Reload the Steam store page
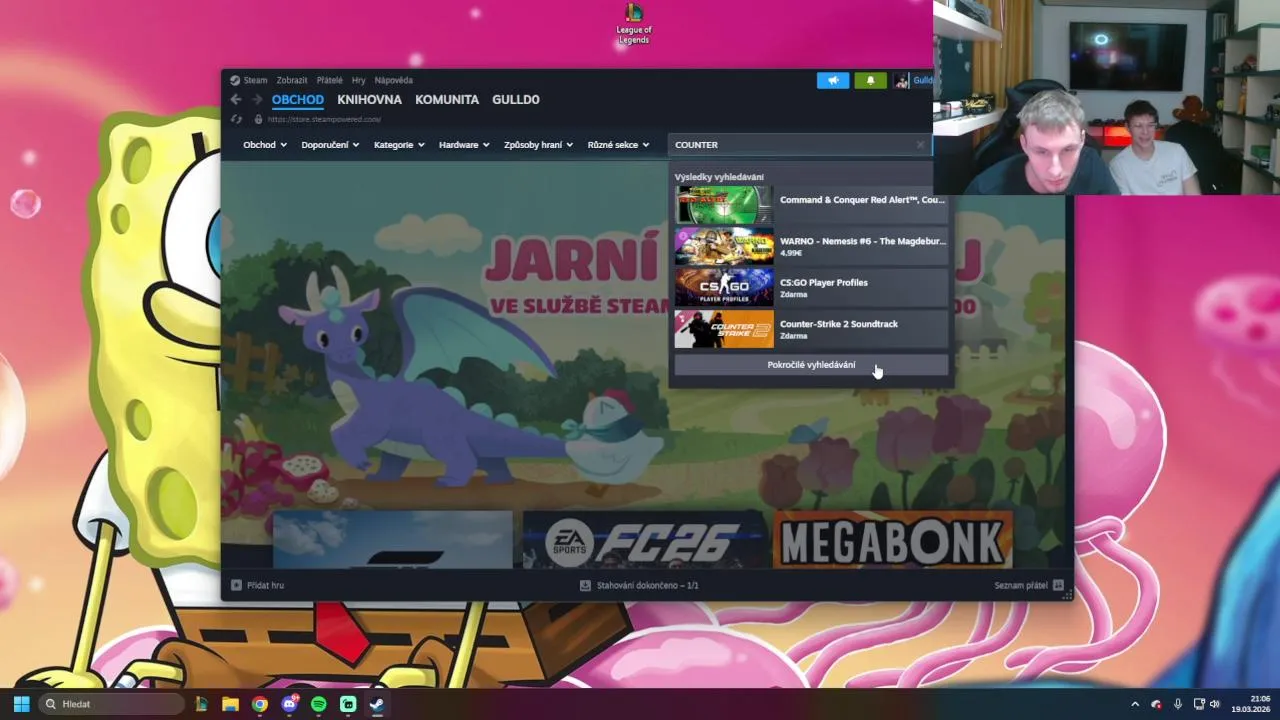Image resolution: width=1280 pixels, height=720 pixels. pyautogui.click(x=237, y=119)
